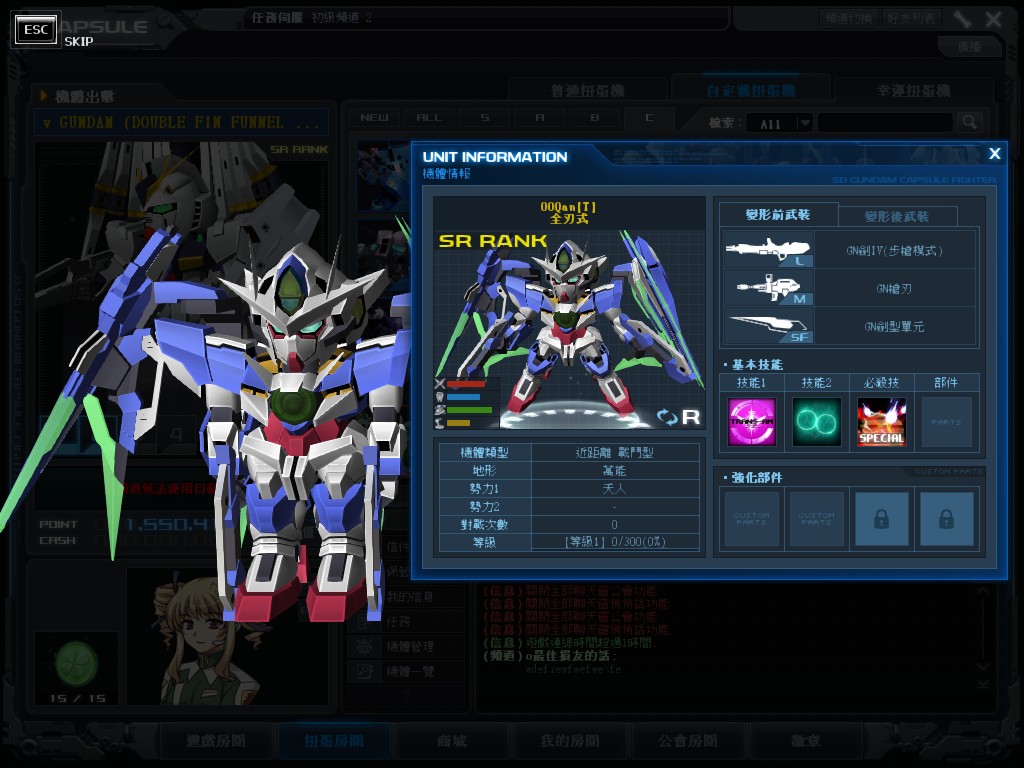
Task: Click the green clover capsule icon
Action: pos(77,663)
